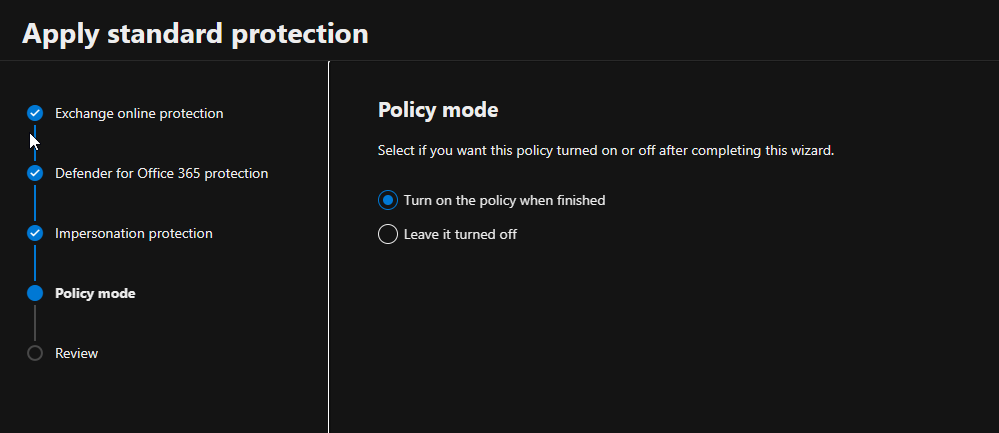This screenshot has height=433, width=999.
Task: Choose the 'Leave it turned off' radio button
Action: pyautogui.click(x=388, y=235)
